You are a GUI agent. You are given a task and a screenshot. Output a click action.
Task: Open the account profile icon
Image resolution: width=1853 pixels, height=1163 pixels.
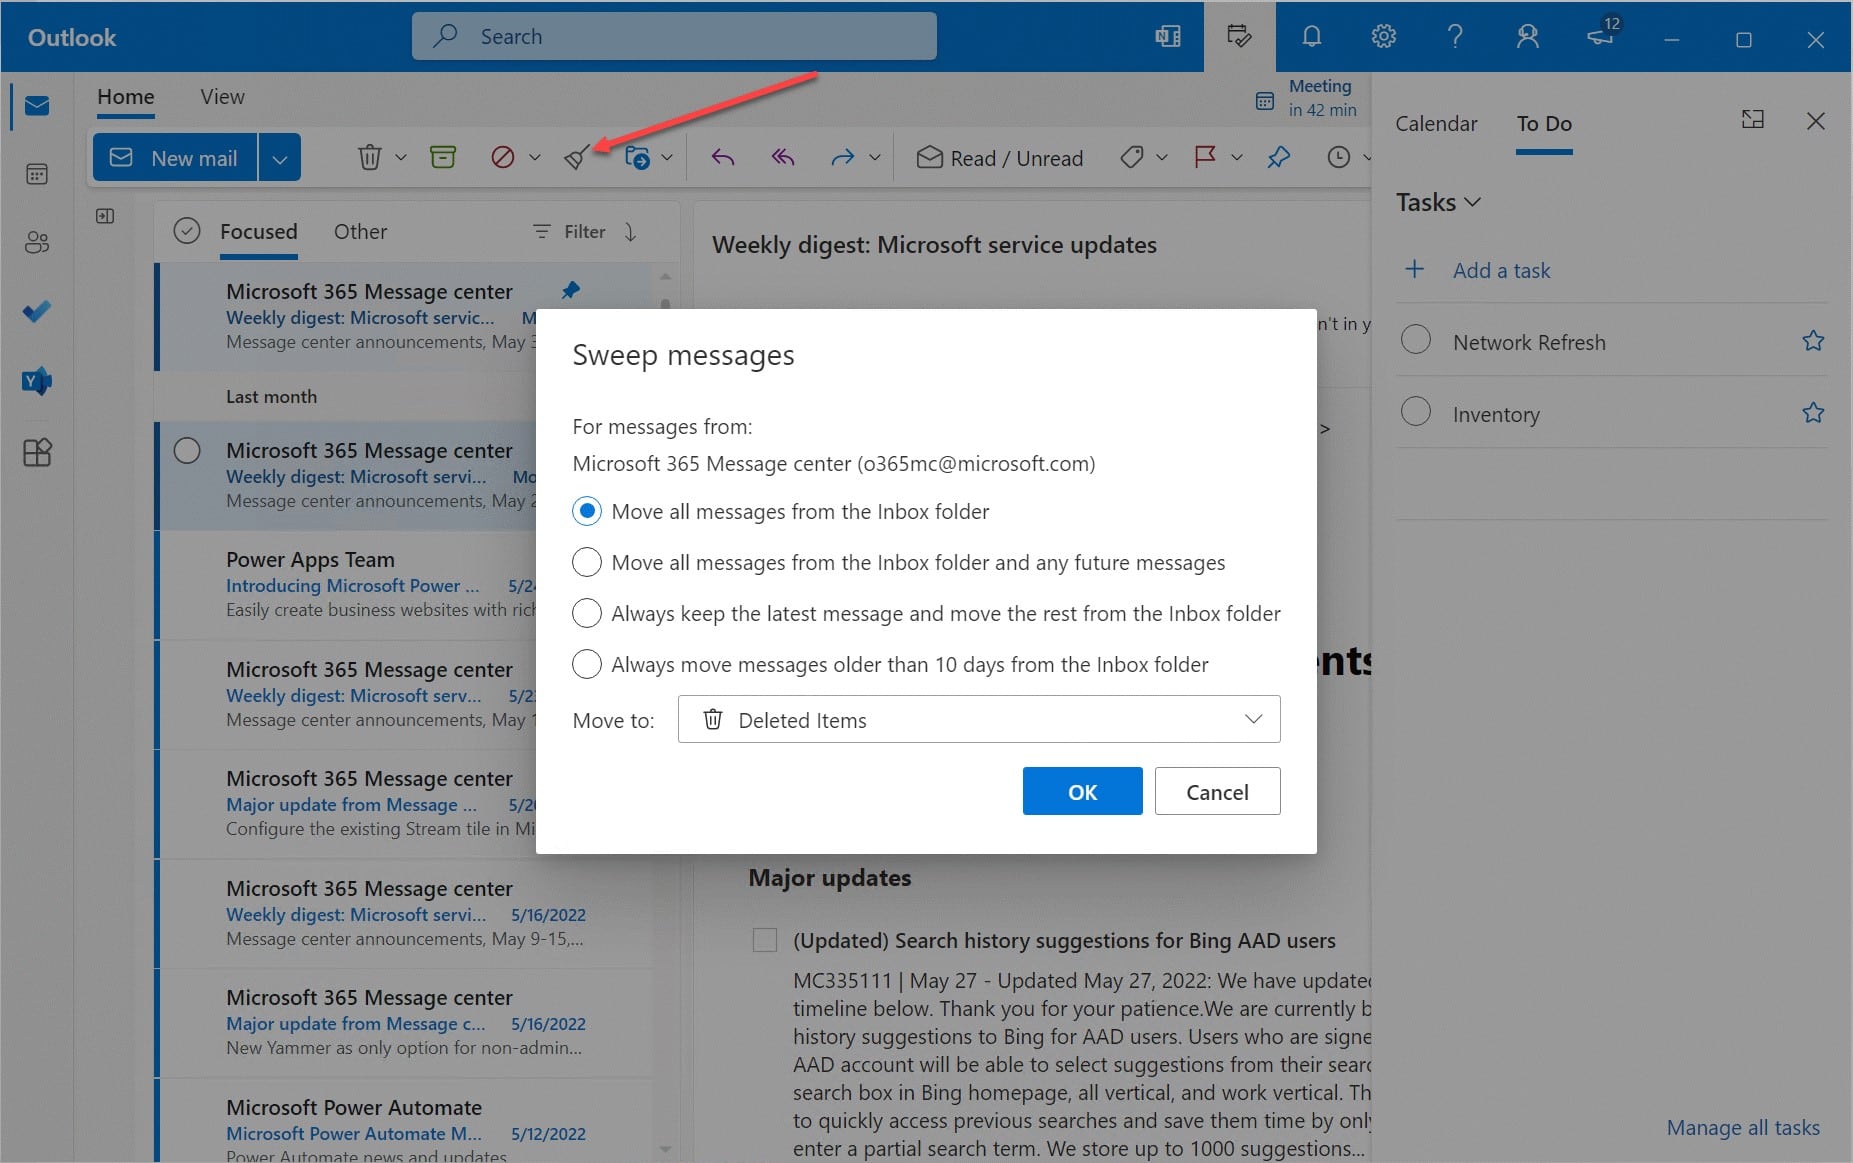coord(1527,37)
